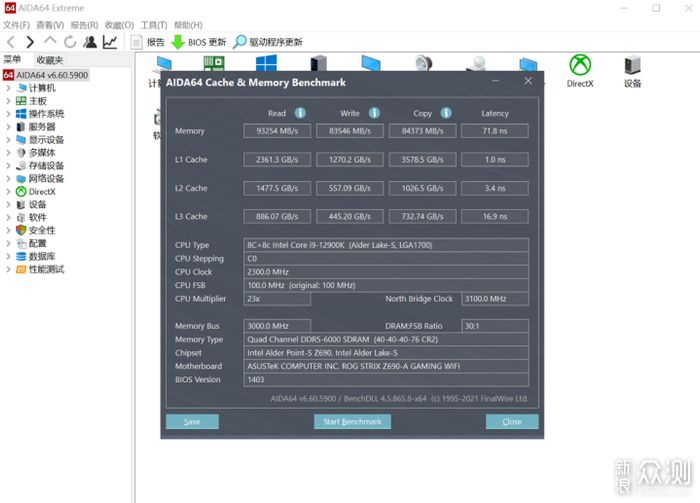Click the Start Benchmark button
700x503 pixels.
point(352,422)
